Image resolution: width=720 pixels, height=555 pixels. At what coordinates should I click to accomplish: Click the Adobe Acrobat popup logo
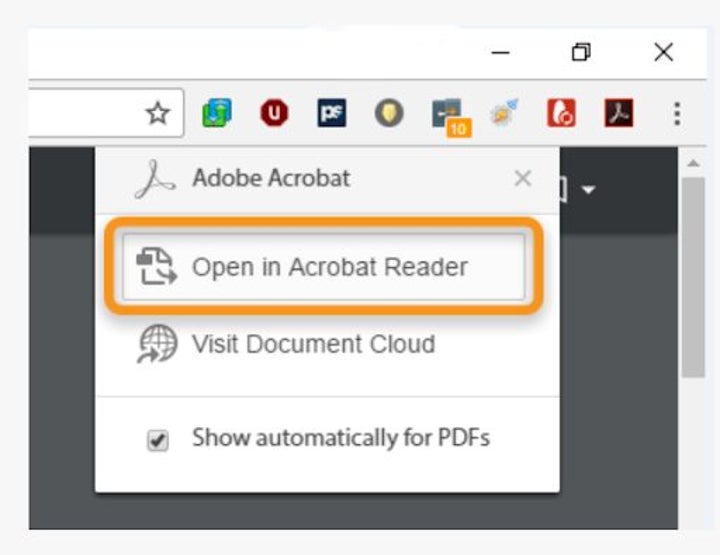click(x=155, y=179)
